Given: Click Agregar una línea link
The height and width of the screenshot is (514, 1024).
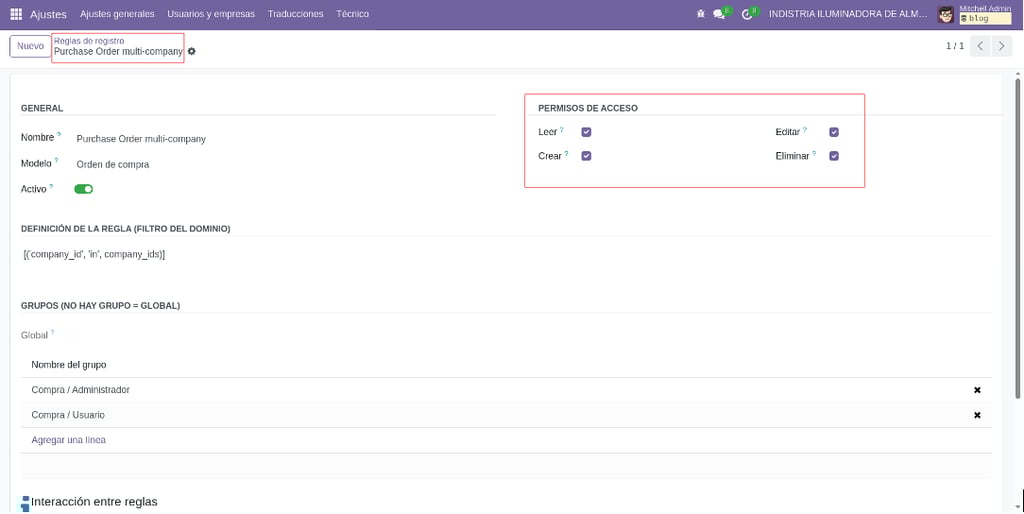Looking at the screenshot, I should coord(69,440).
